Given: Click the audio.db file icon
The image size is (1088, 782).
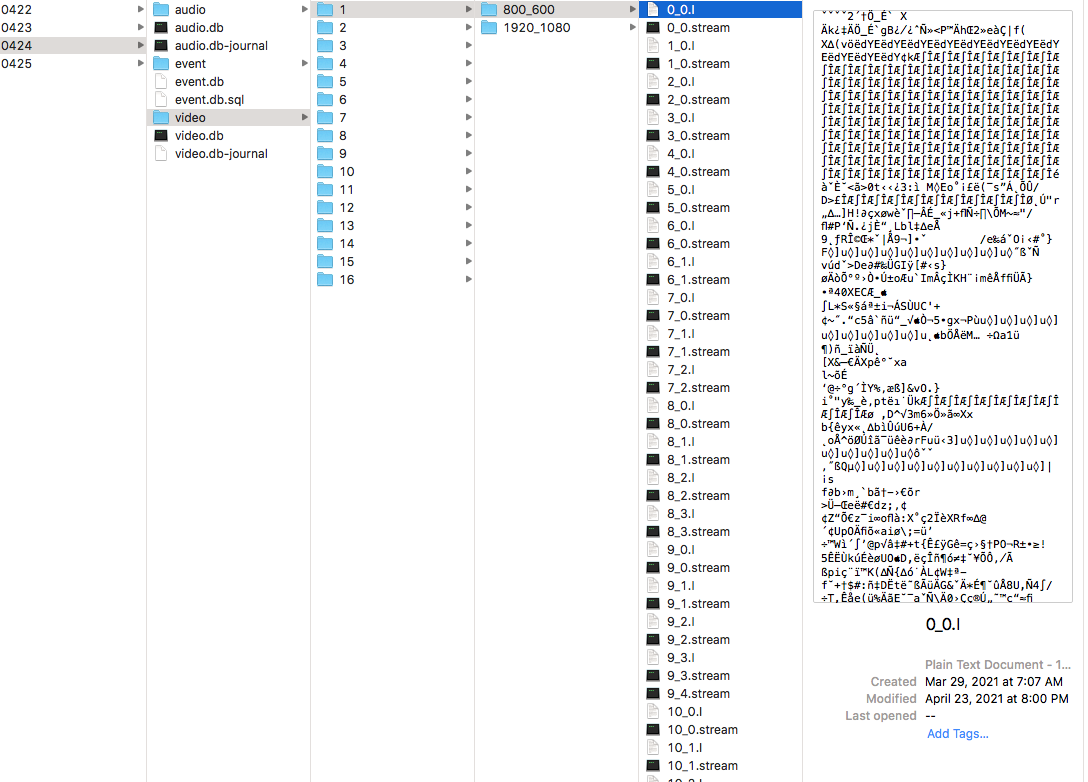Looking at the screenshot, I should (161, 28).
